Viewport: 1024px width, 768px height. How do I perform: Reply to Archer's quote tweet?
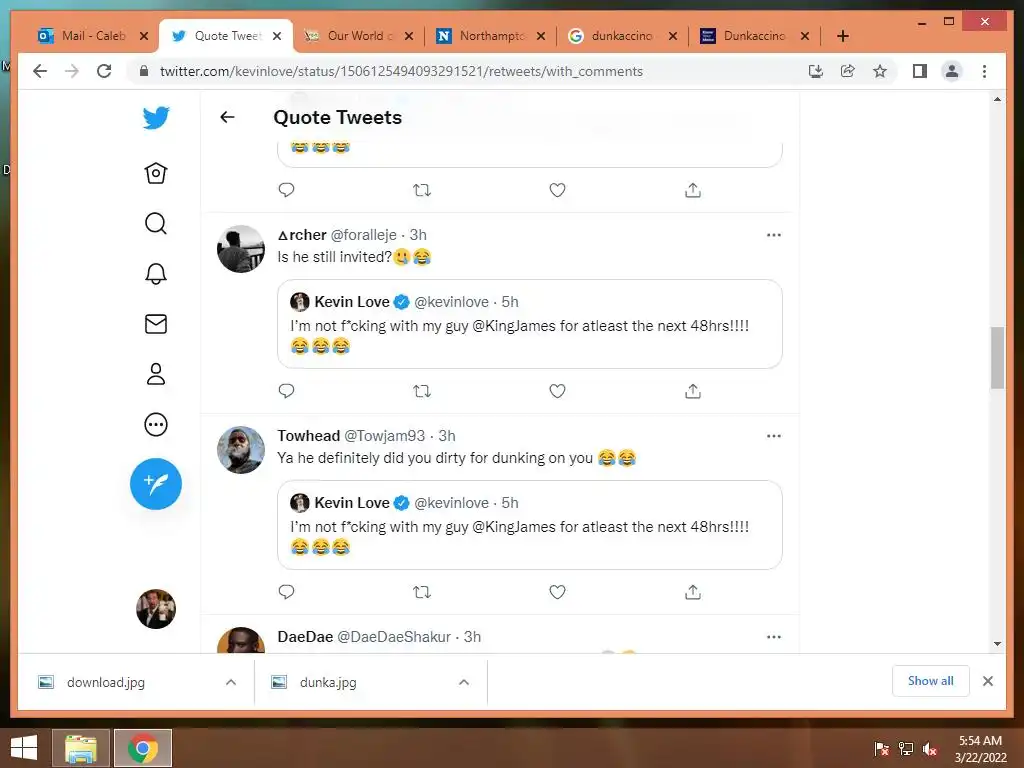[x=287, y=391]
